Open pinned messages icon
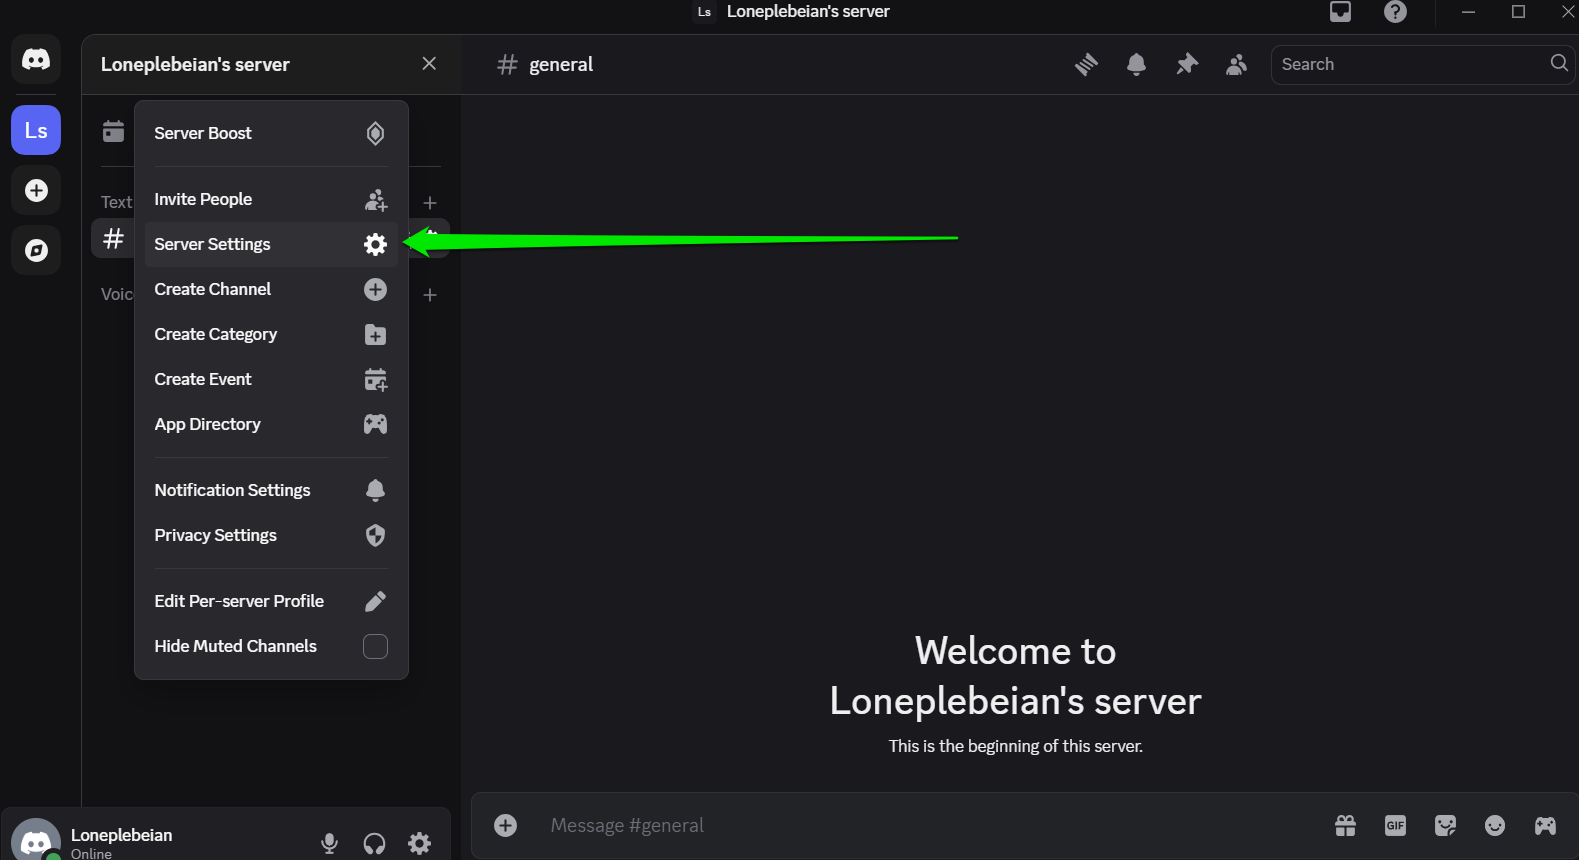The height and width of the screenshot is (860, 1579). (1187, 64)
